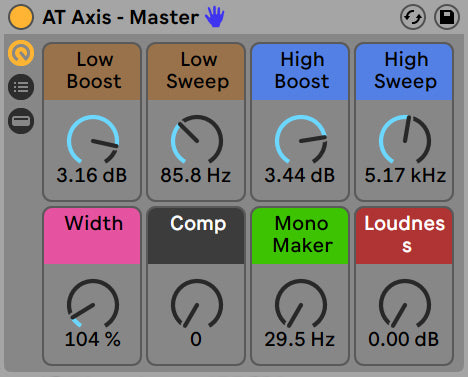The height and width of the screenshot is (377, 468).
Task: Click the 5.17 kHz value
Action: pyautogui.click(x=405, y=175)
